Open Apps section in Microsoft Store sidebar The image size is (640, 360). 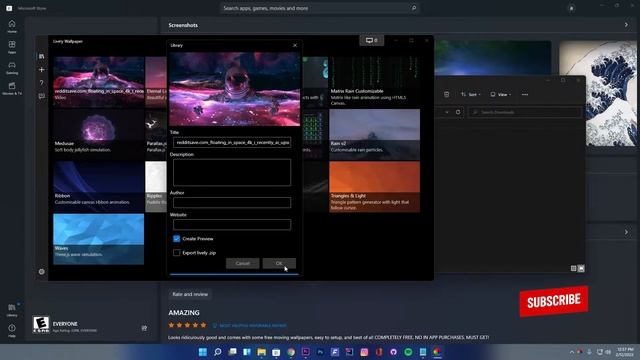[12, 47]
